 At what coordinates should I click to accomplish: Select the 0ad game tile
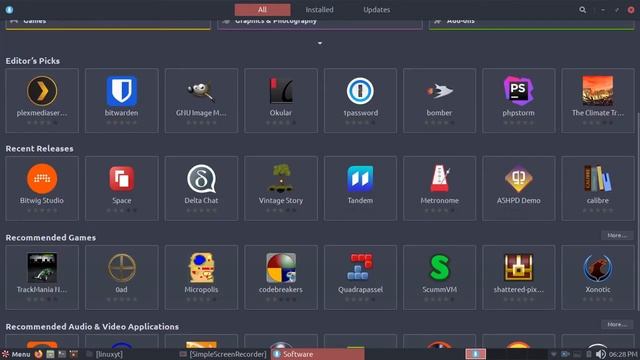[x=122, y=277]
